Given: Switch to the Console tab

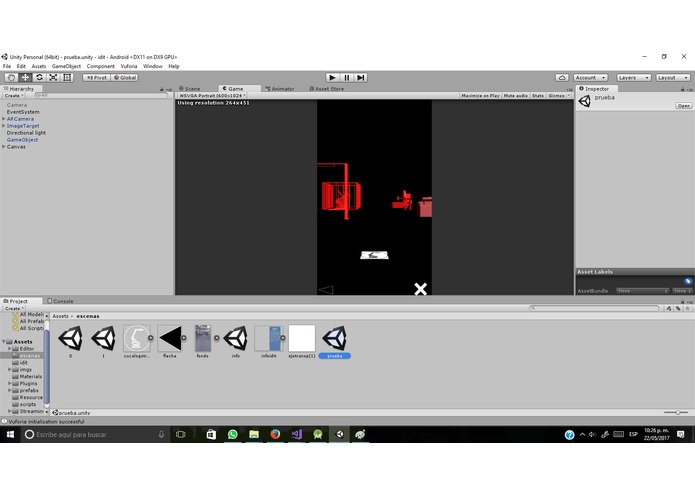Looking at the screenshot, I should (x=60, y=301).
